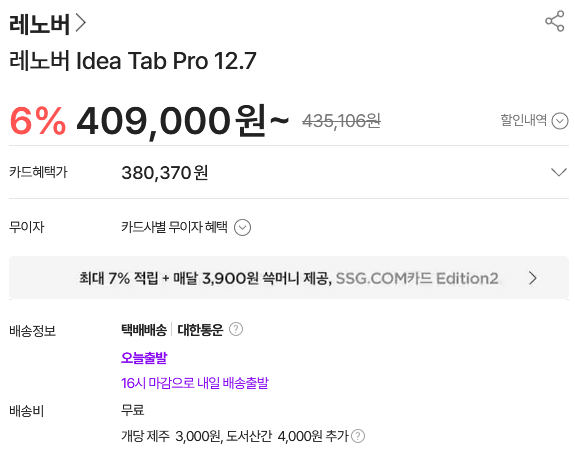The image size is (575, 455).
Task: Open the 레노버 brand link
Action: point(47,24)
